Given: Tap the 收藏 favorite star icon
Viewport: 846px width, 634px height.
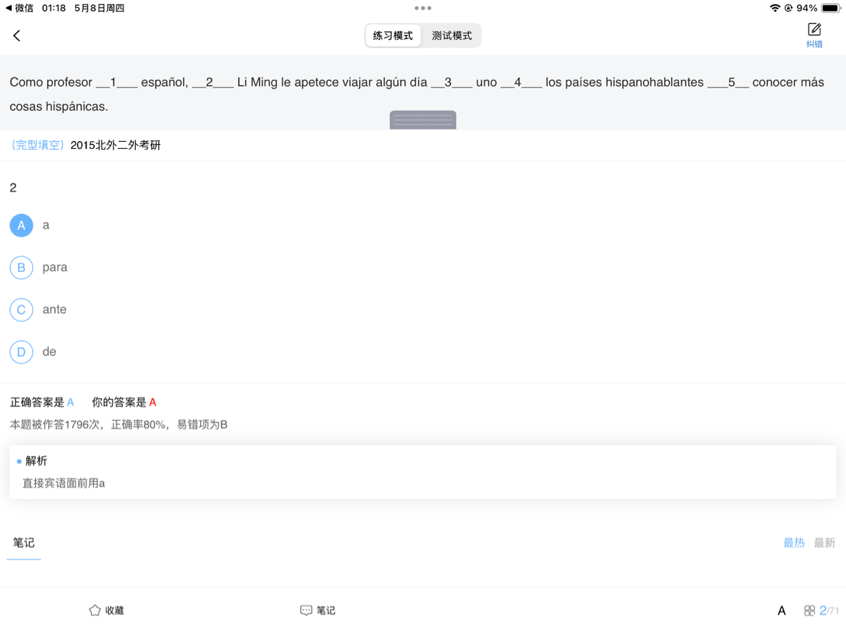Looking at the screenshot, I should point(106,610).
